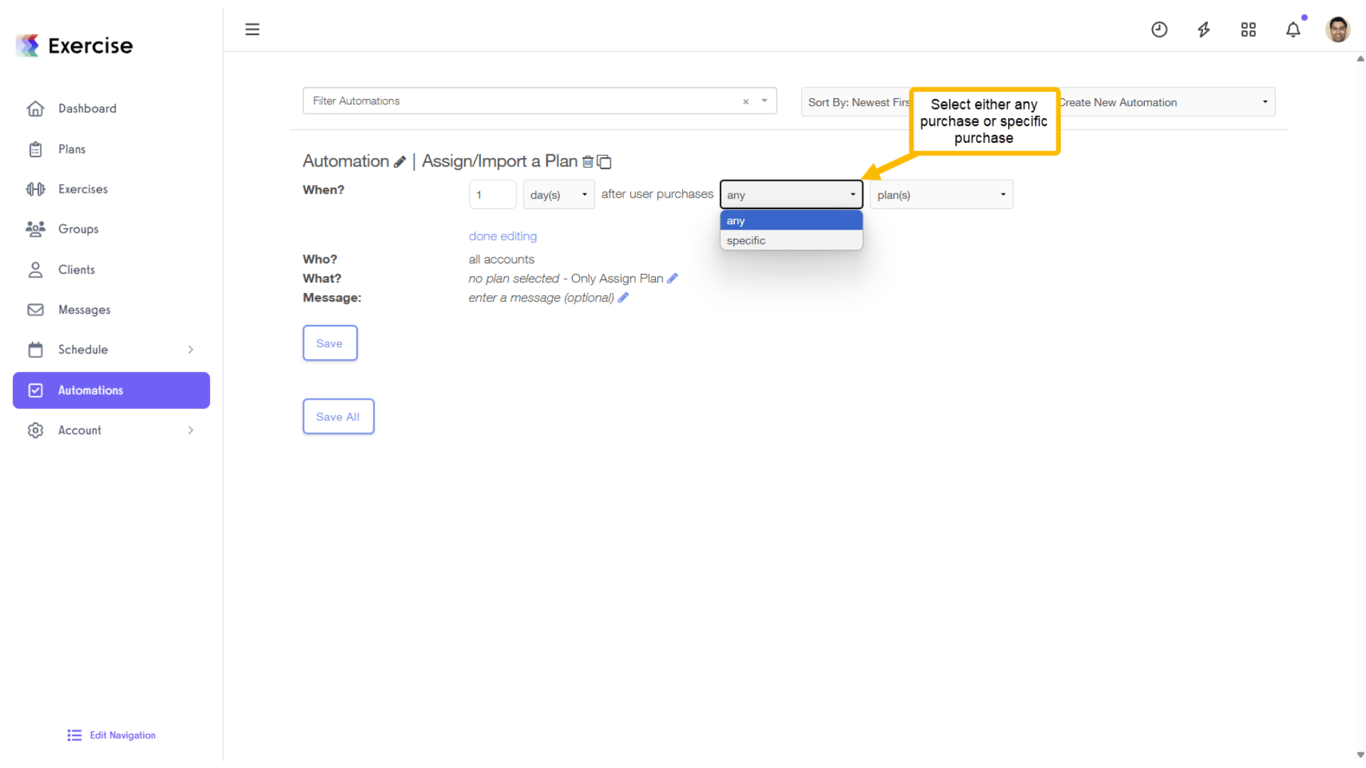1366x768 pixels.
Task: Expand the Schedule menu
Action: 83,349
